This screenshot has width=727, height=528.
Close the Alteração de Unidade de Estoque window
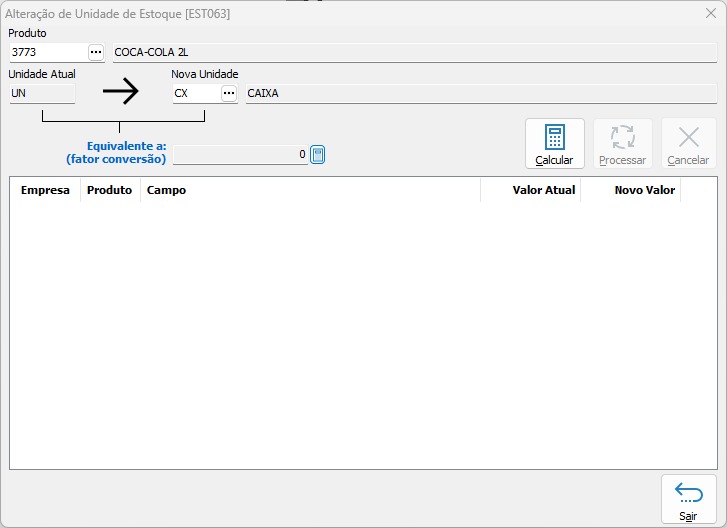(x=710, y=12)
